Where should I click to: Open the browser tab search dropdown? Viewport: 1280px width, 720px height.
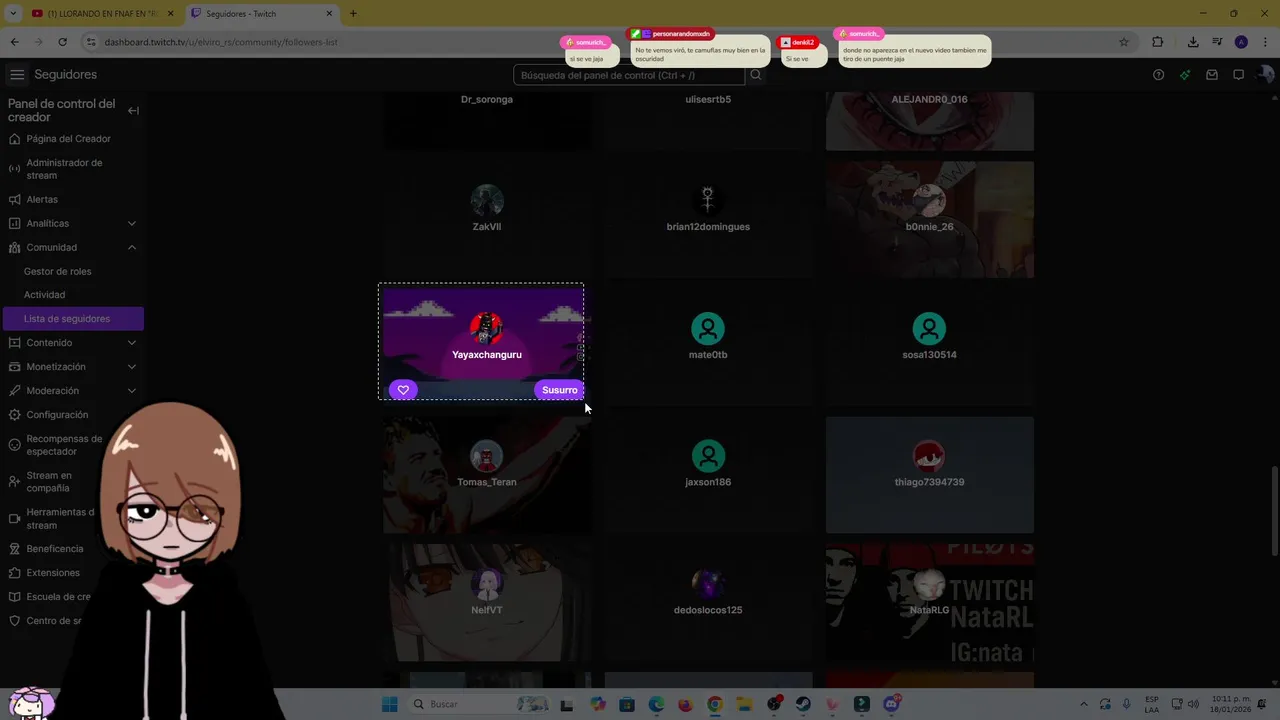pos(13,13)
